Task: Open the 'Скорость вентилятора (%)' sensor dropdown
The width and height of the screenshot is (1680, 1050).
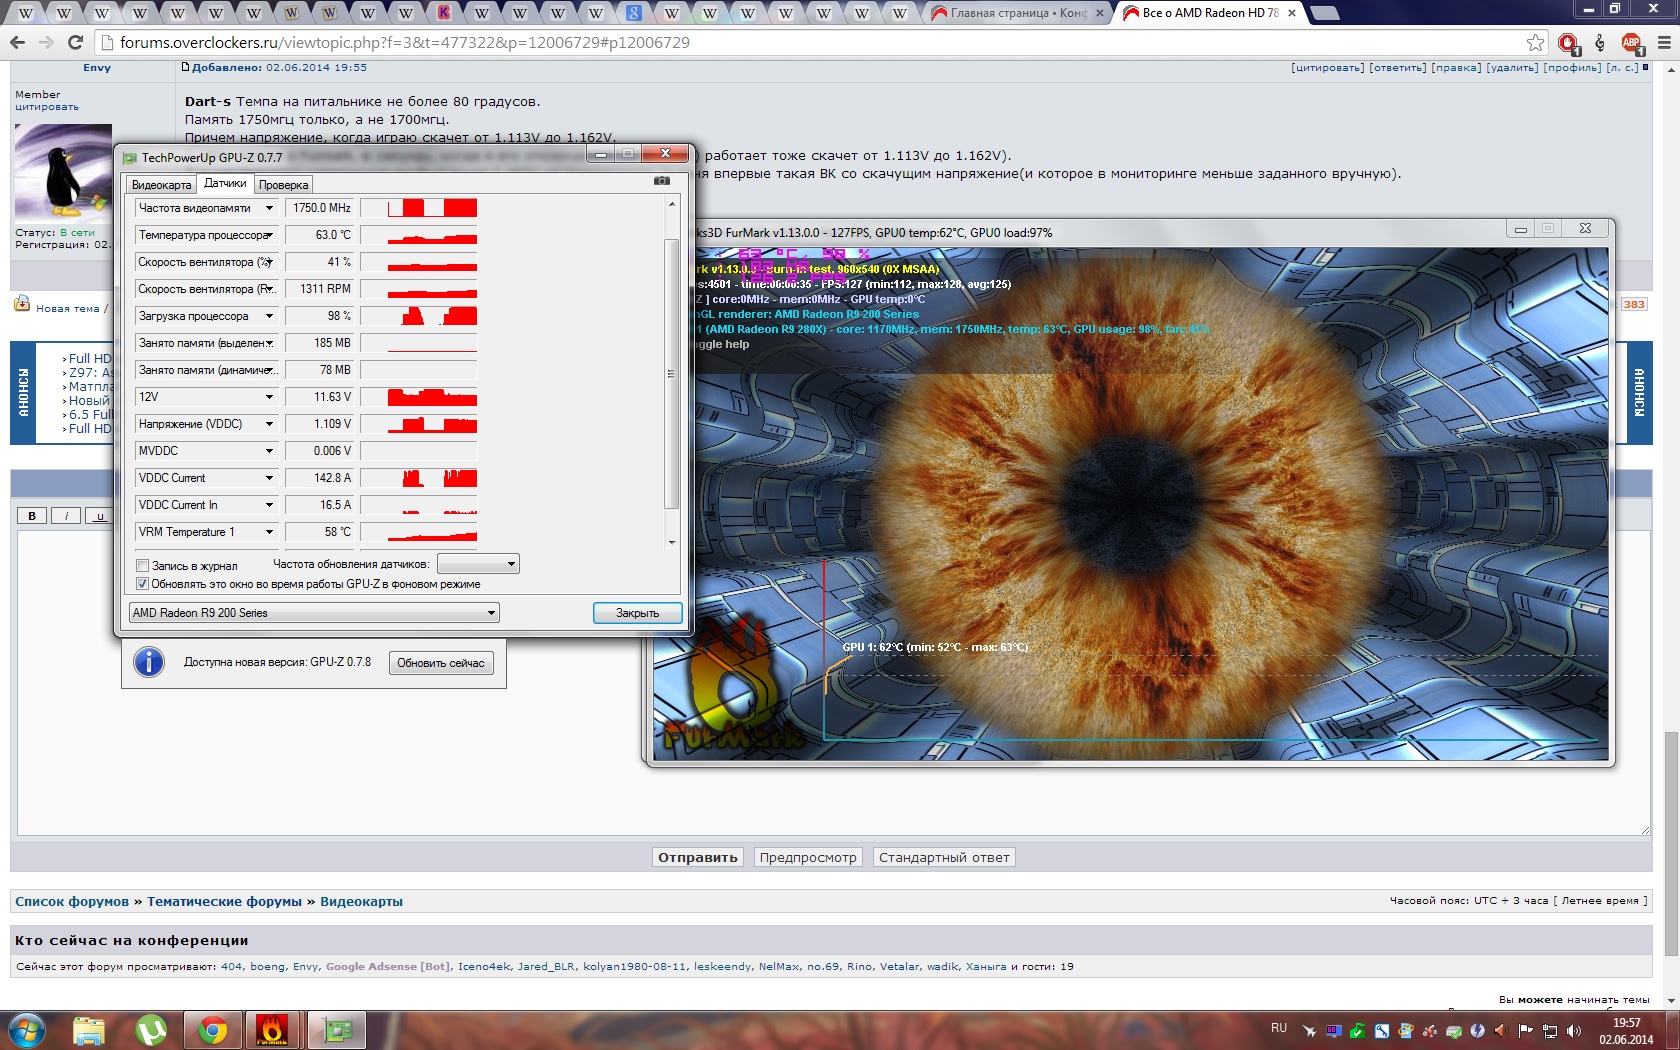Action: [x=269, y=262]
